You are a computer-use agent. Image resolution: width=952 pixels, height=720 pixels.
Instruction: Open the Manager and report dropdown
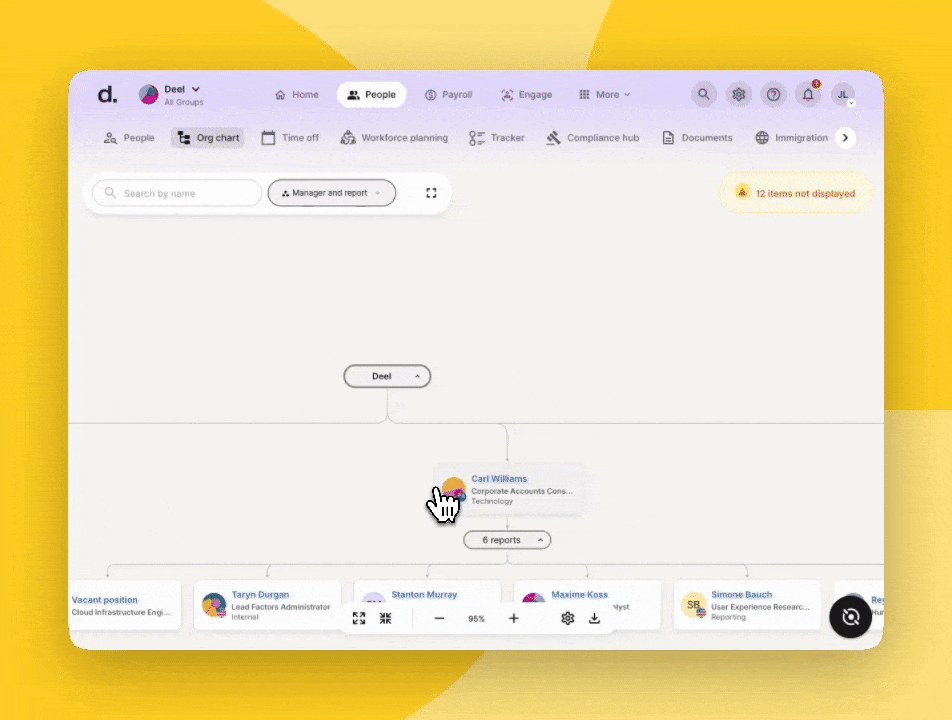coord(332,193)
